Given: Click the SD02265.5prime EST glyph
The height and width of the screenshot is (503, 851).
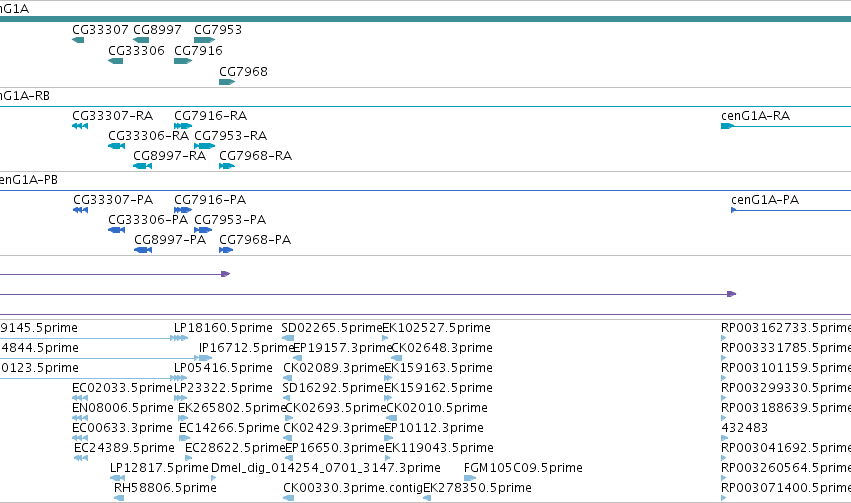Looking at the screenshot, I should point(288,338).
